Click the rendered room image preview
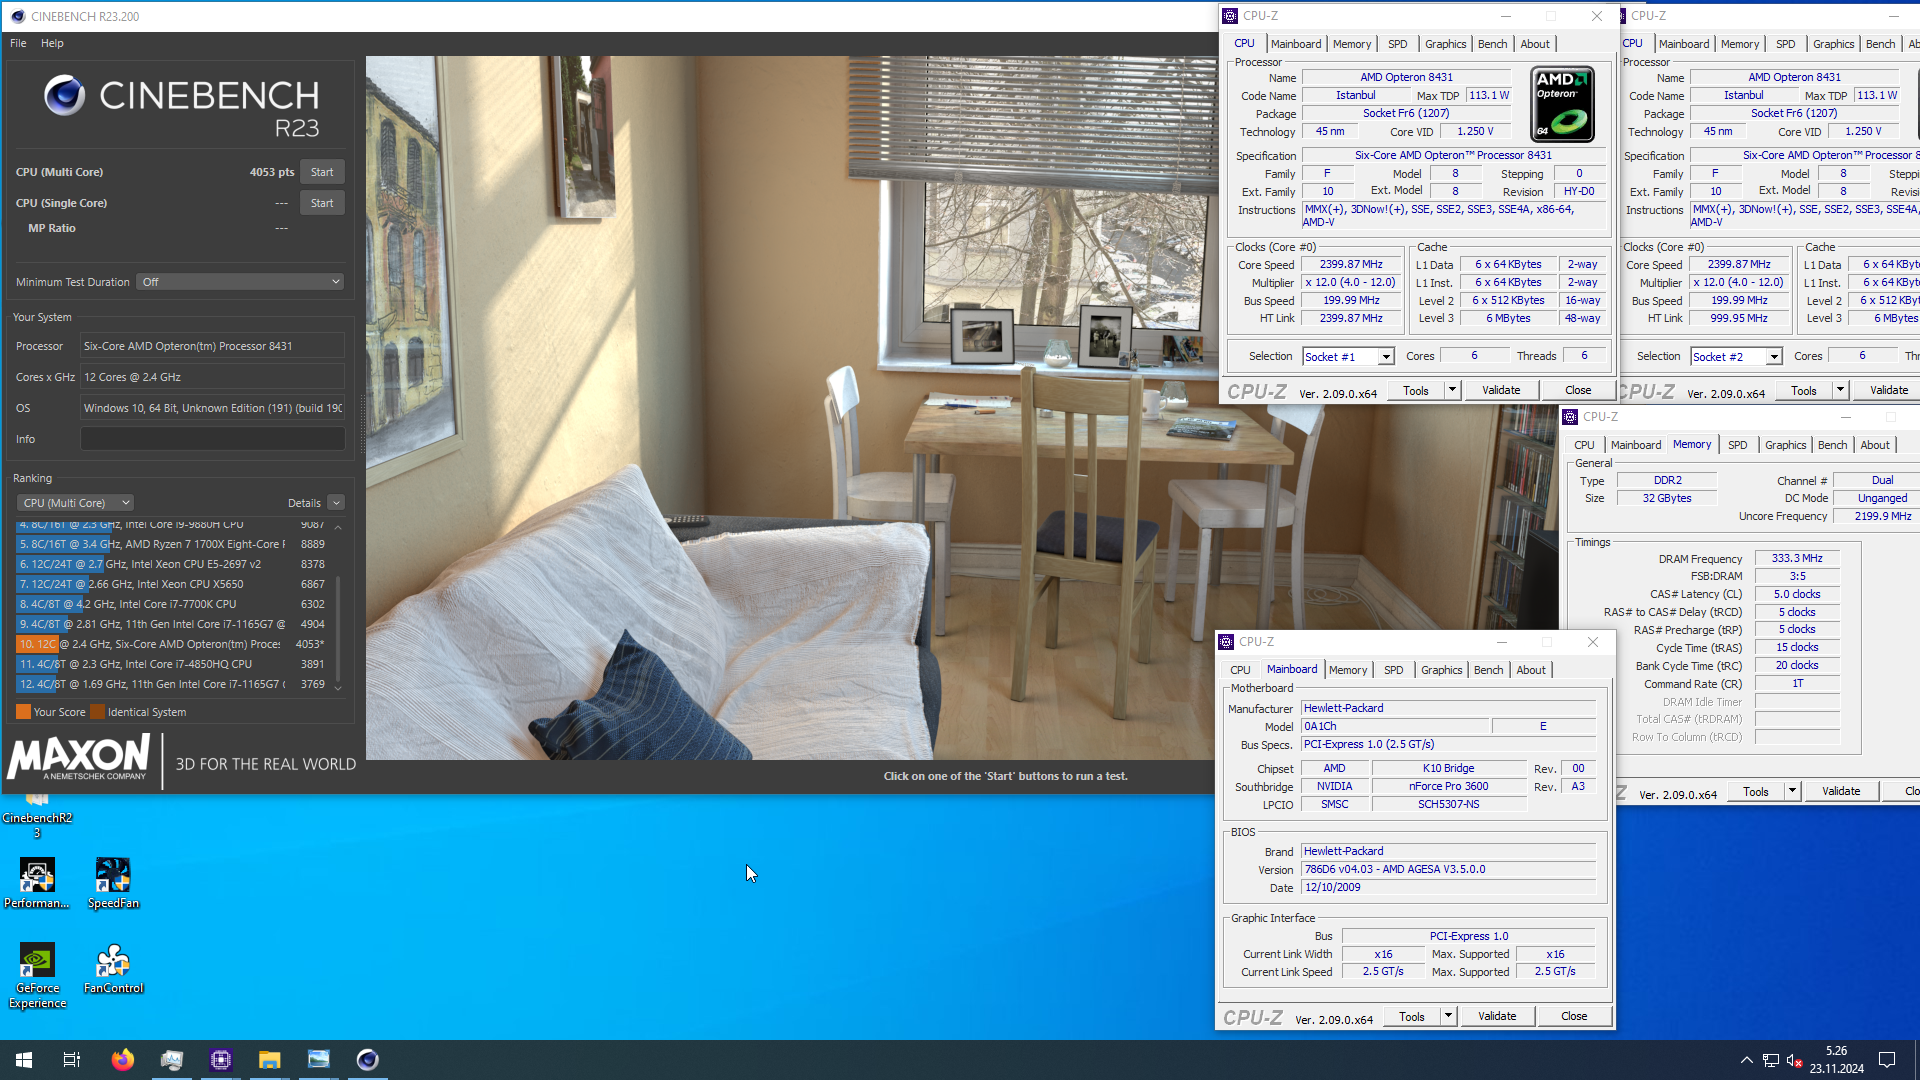 click(x=791, y=408)
